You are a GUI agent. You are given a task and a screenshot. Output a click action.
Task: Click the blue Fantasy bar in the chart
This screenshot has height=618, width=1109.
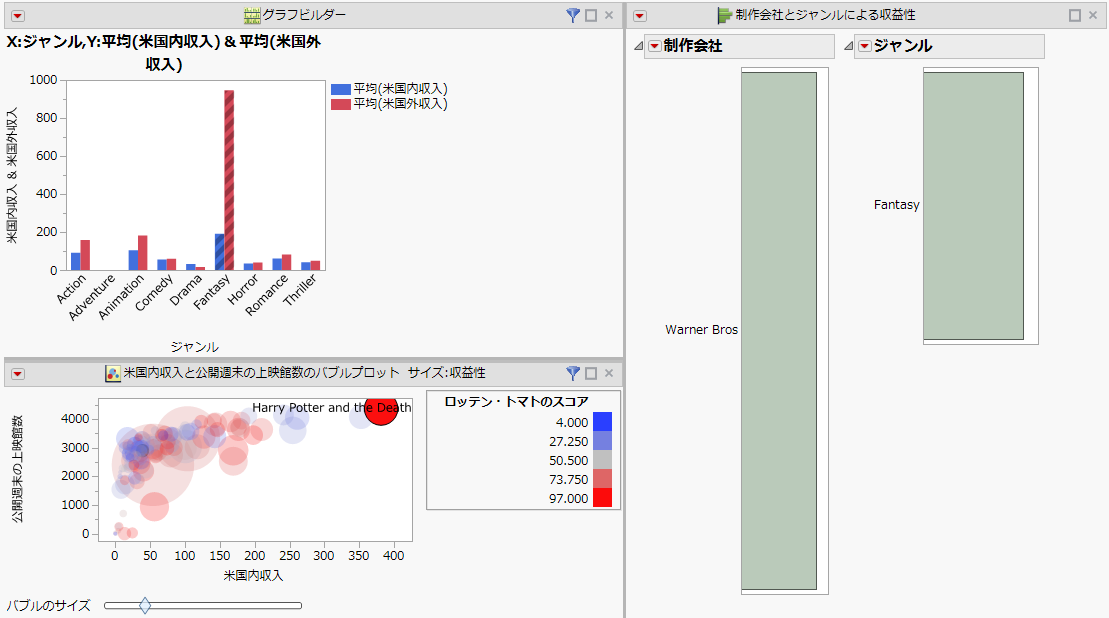pos(220,252)
